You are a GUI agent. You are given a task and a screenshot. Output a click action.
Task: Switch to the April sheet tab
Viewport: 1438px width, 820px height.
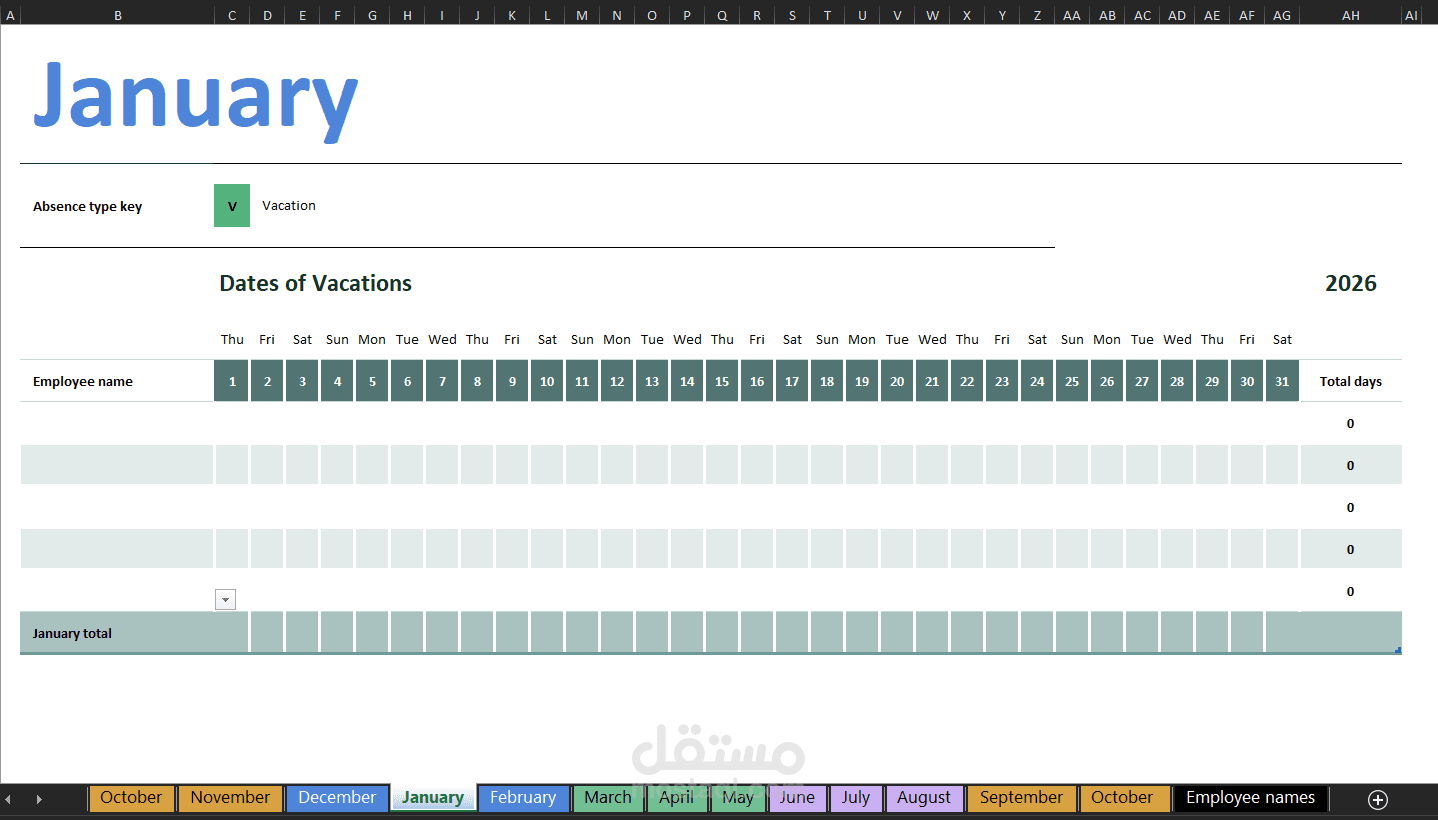(677, 798)
